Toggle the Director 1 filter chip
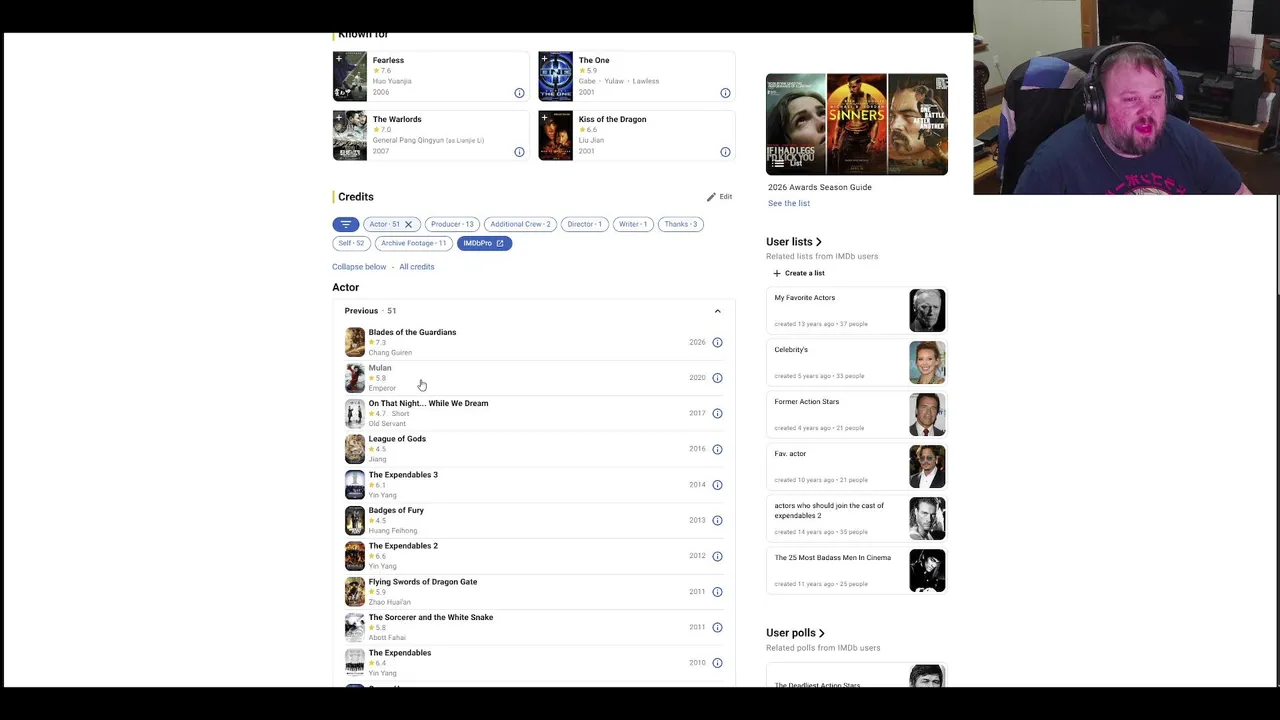Viewport: 1280px width, 720px height. [x=585, y=224]
